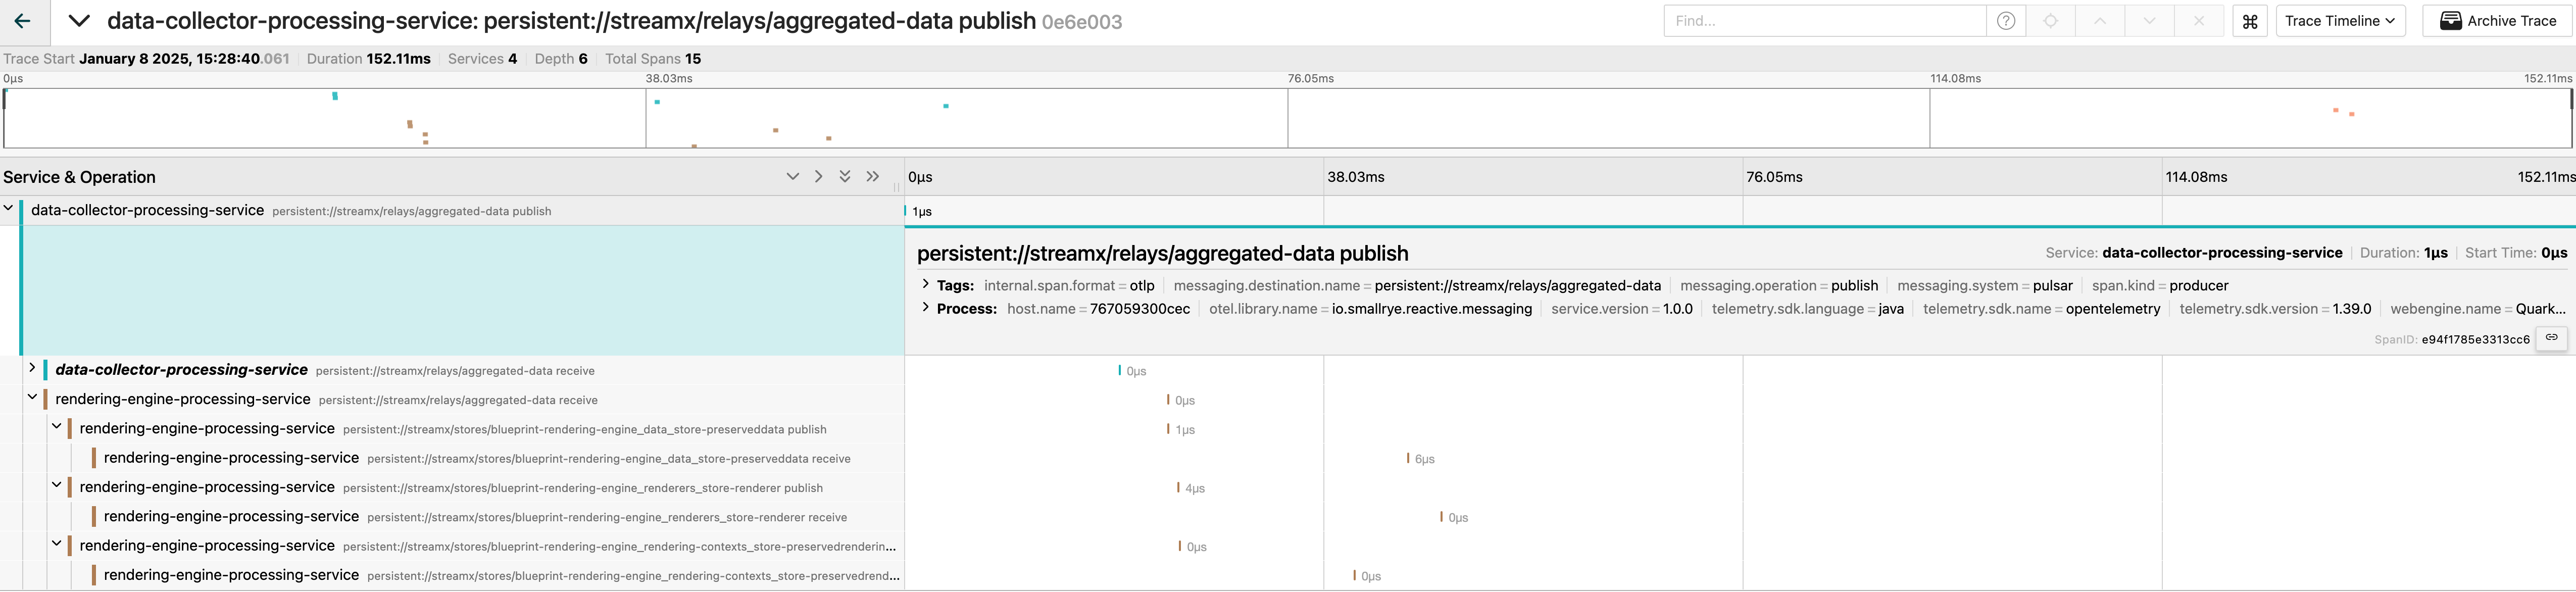This screenshot has width=2576, height=592.
Task: Click the locate matches crosshair icon
Action: pyautogui.click(x=2051, y=21)
